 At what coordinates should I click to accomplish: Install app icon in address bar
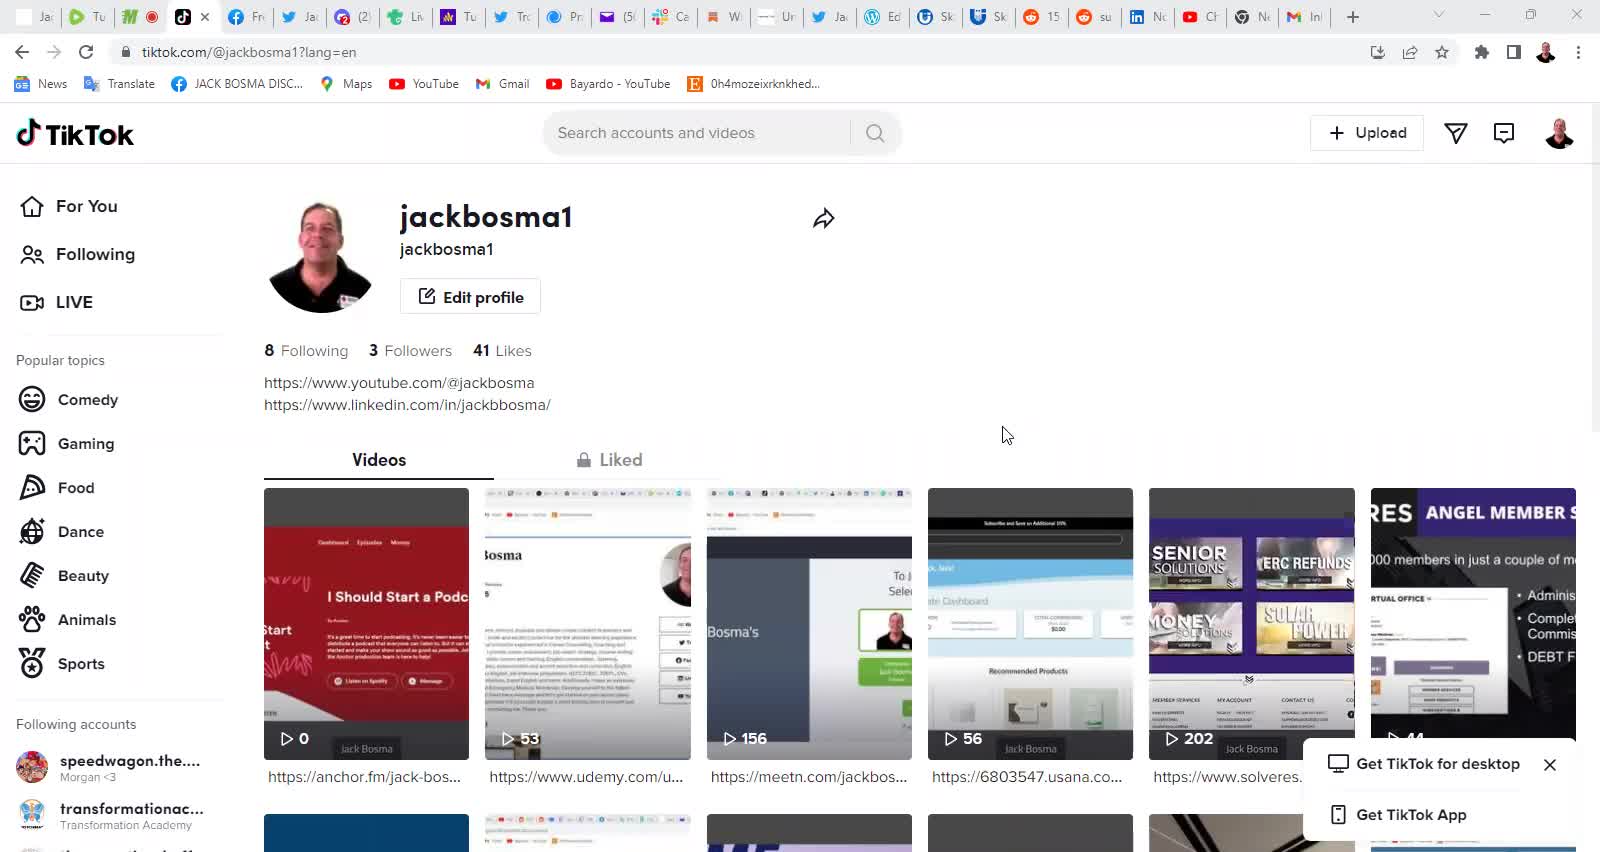pos(1378,52)
